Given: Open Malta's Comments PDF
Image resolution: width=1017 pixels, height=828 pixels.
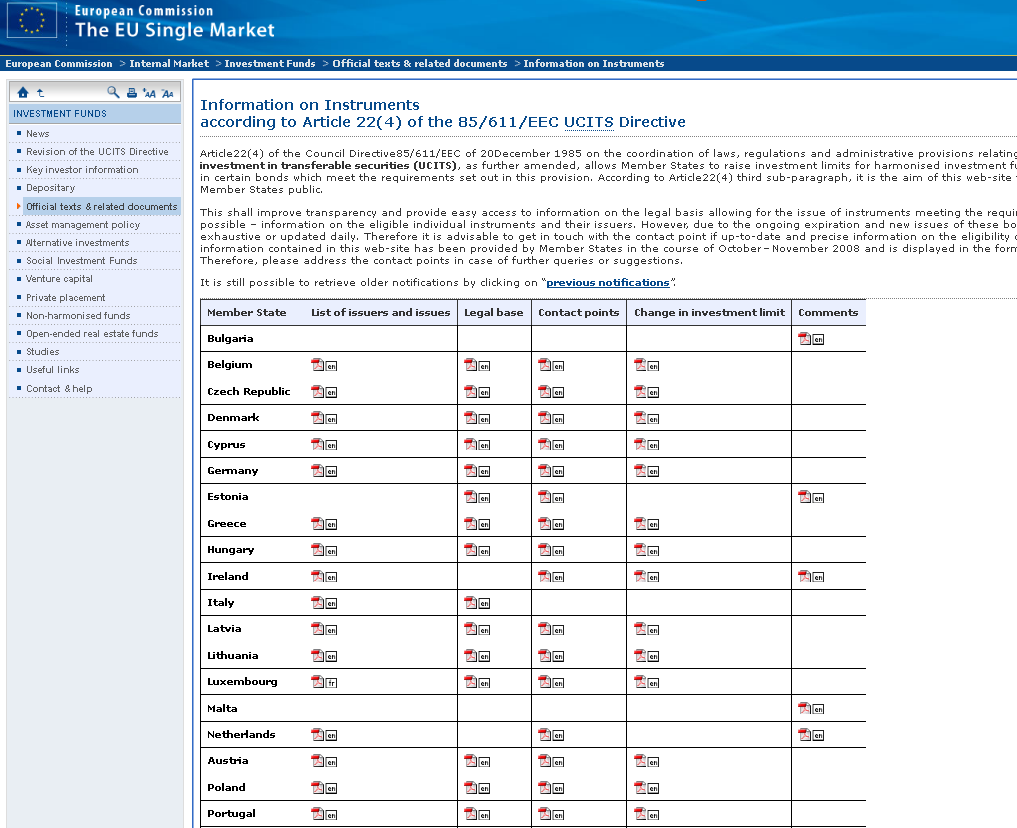Looking at the screenshot, I should (805, 709).
